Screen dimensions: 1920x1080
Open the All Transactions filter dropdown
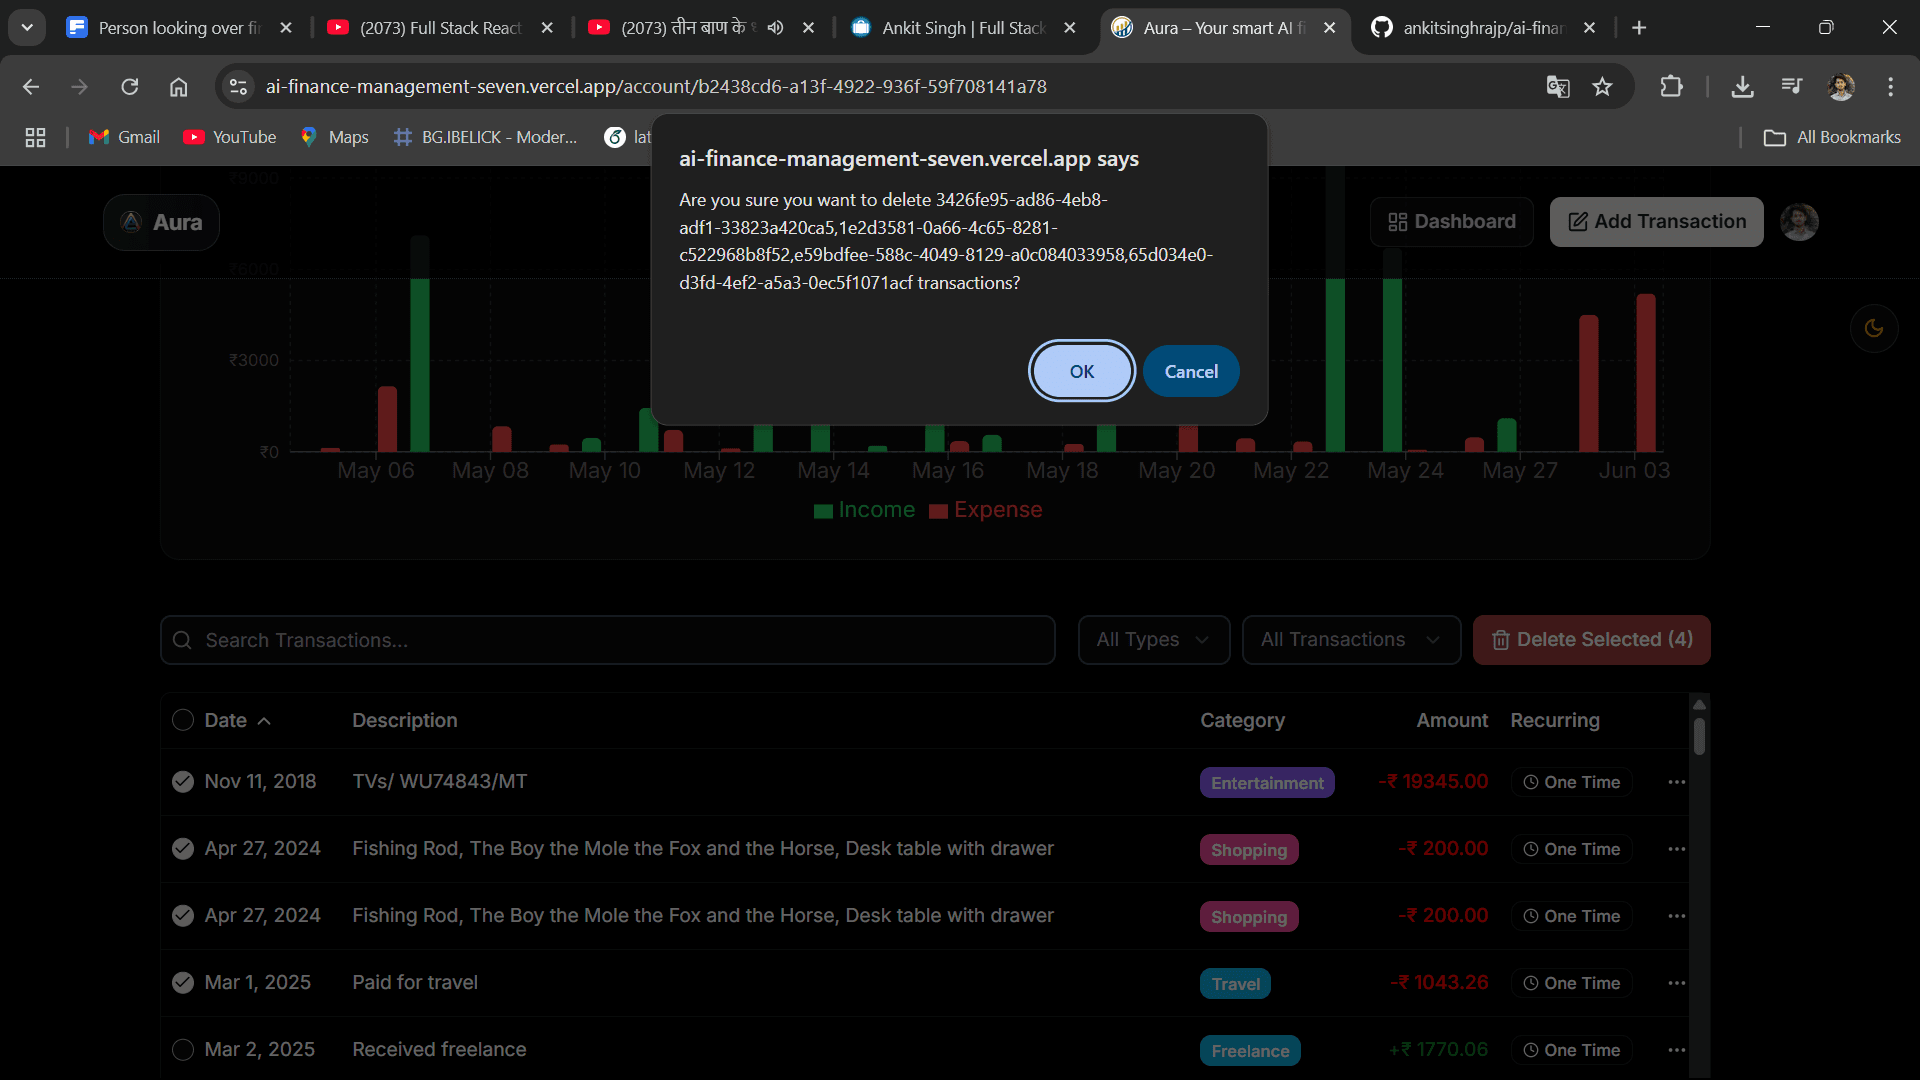pyautogui.click(x=1351, y=640)
